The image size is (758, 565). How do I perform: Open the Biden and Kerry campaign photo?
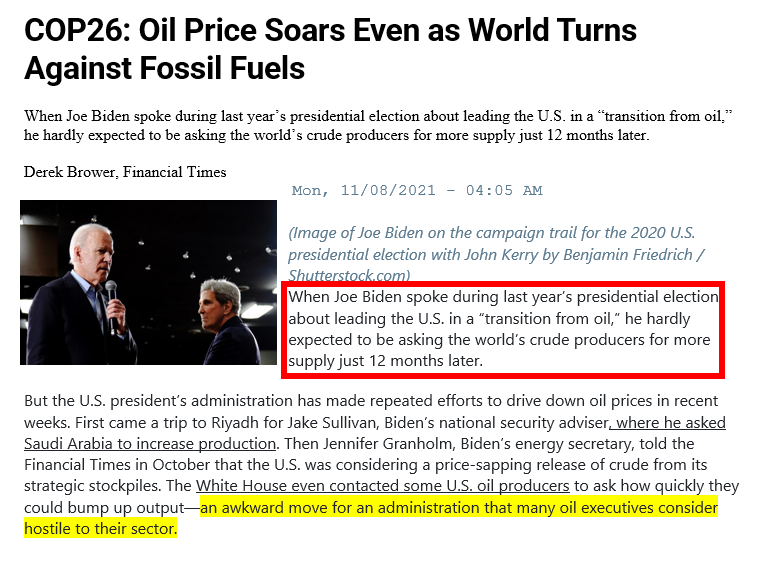[x=148, y=282]
